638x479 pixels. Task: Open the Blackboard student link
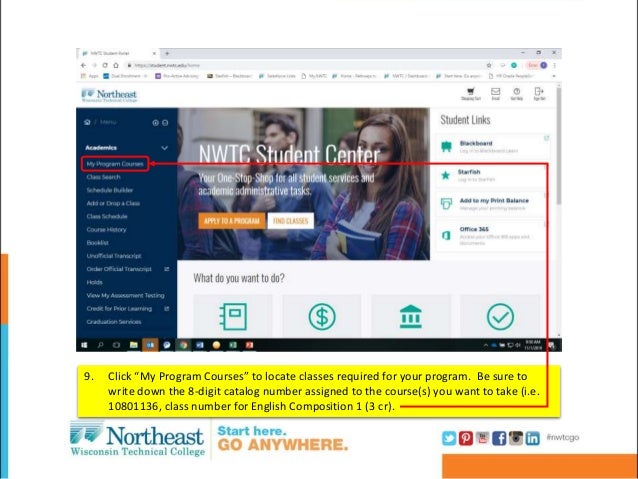click(x=493, y=147)
